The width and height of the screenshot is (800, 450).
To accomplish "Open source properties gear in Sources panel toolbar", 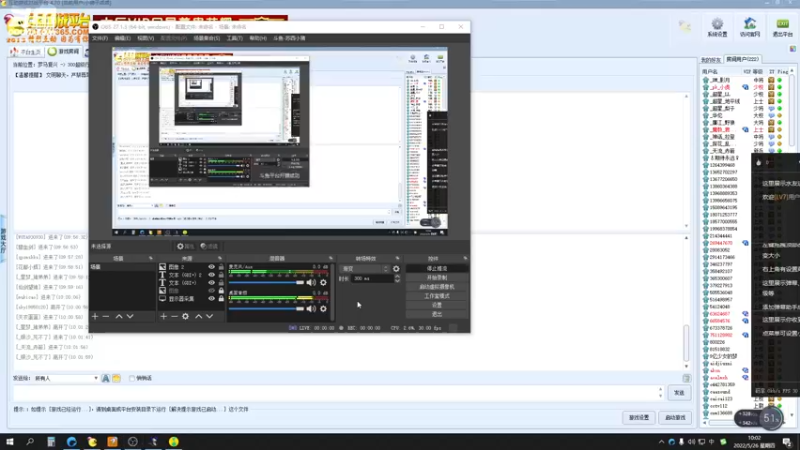I will click(x=186, y=316).
